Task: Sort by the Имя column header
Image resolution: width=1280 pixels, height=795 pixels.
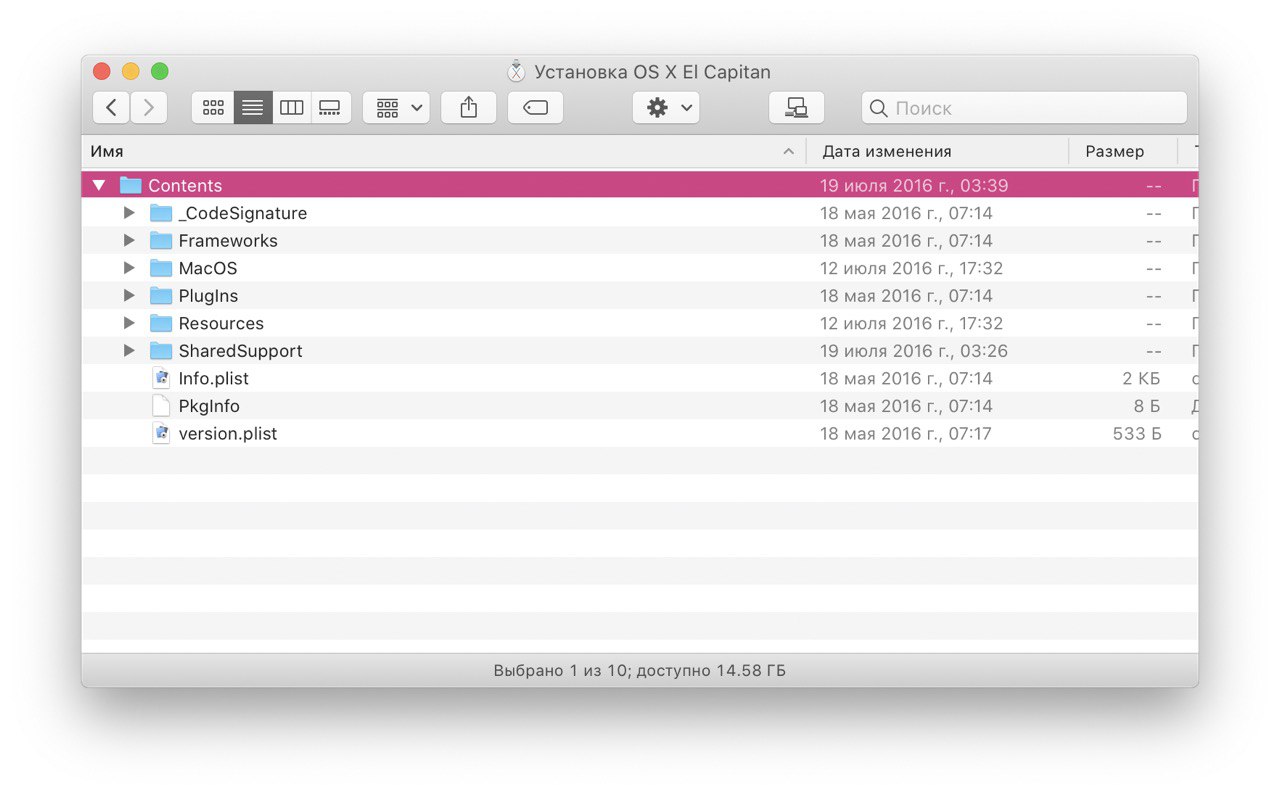Action: 443,152
